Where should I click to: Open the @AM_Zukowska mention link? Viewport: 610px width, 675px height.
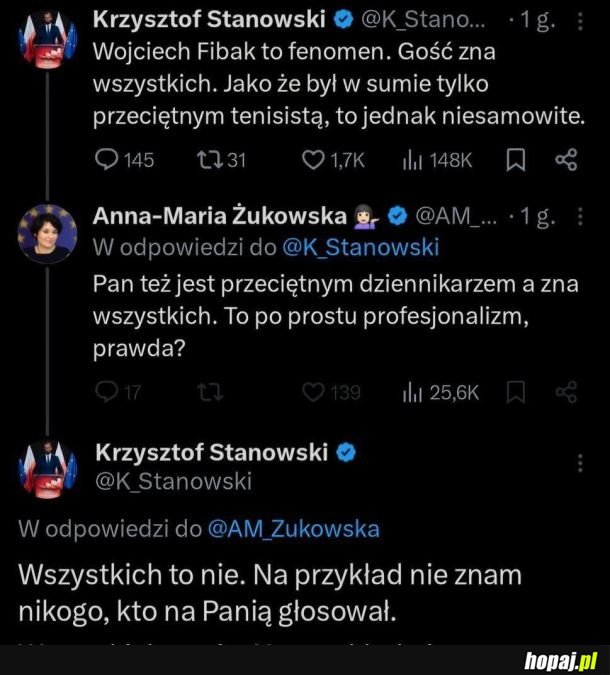click(293, 529)
